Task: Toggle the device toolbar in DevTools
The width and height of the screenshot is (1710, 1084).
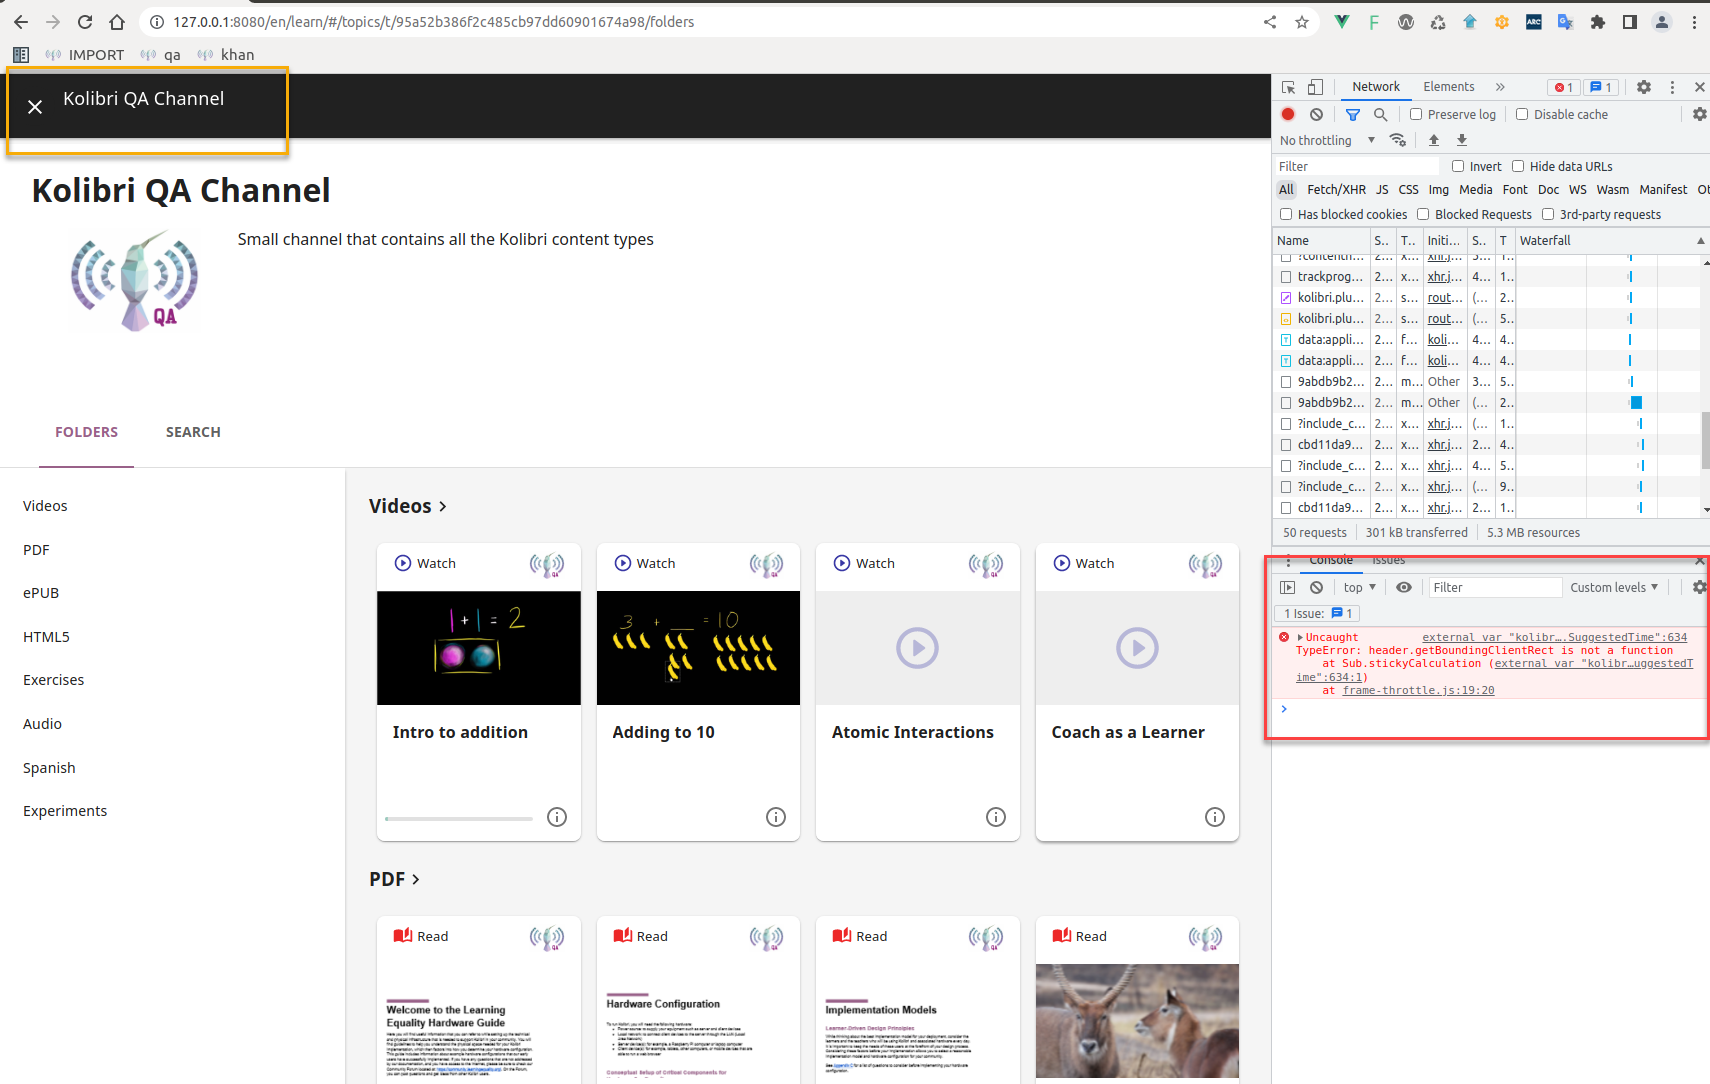Action: pyautogui.click(x=1315, y=87)
